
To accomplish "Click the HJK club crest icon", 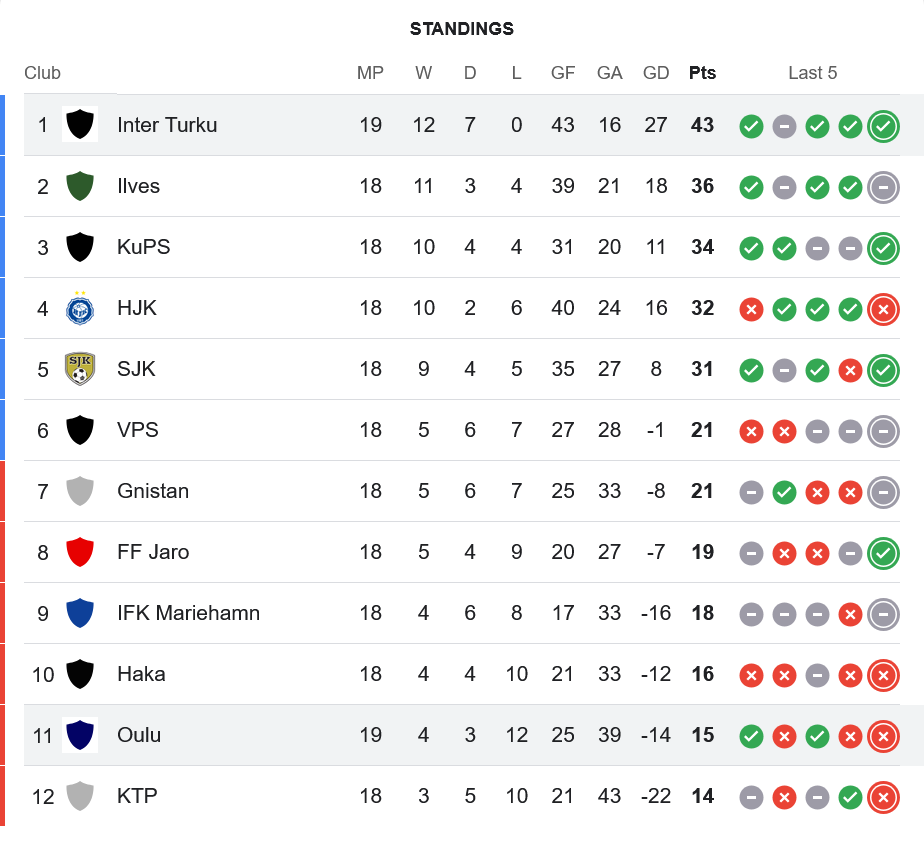I will (80, 308).
